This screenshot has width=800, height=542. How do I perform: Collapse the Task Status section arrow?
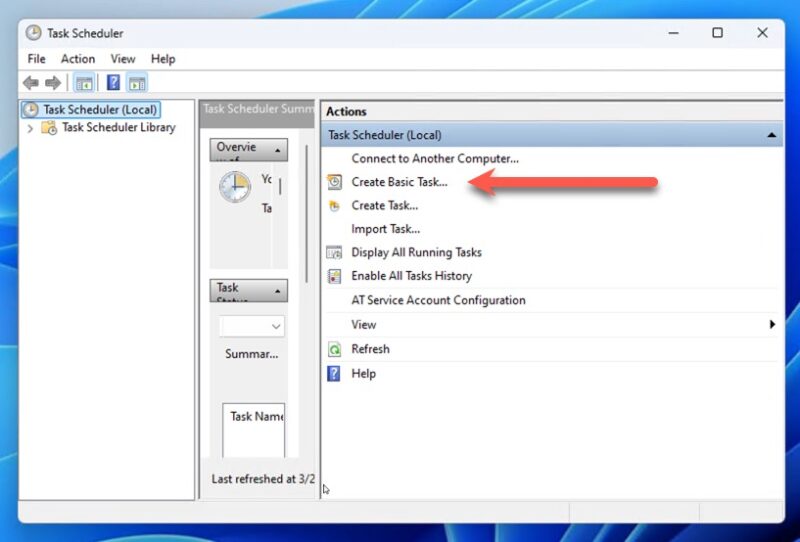278,291
